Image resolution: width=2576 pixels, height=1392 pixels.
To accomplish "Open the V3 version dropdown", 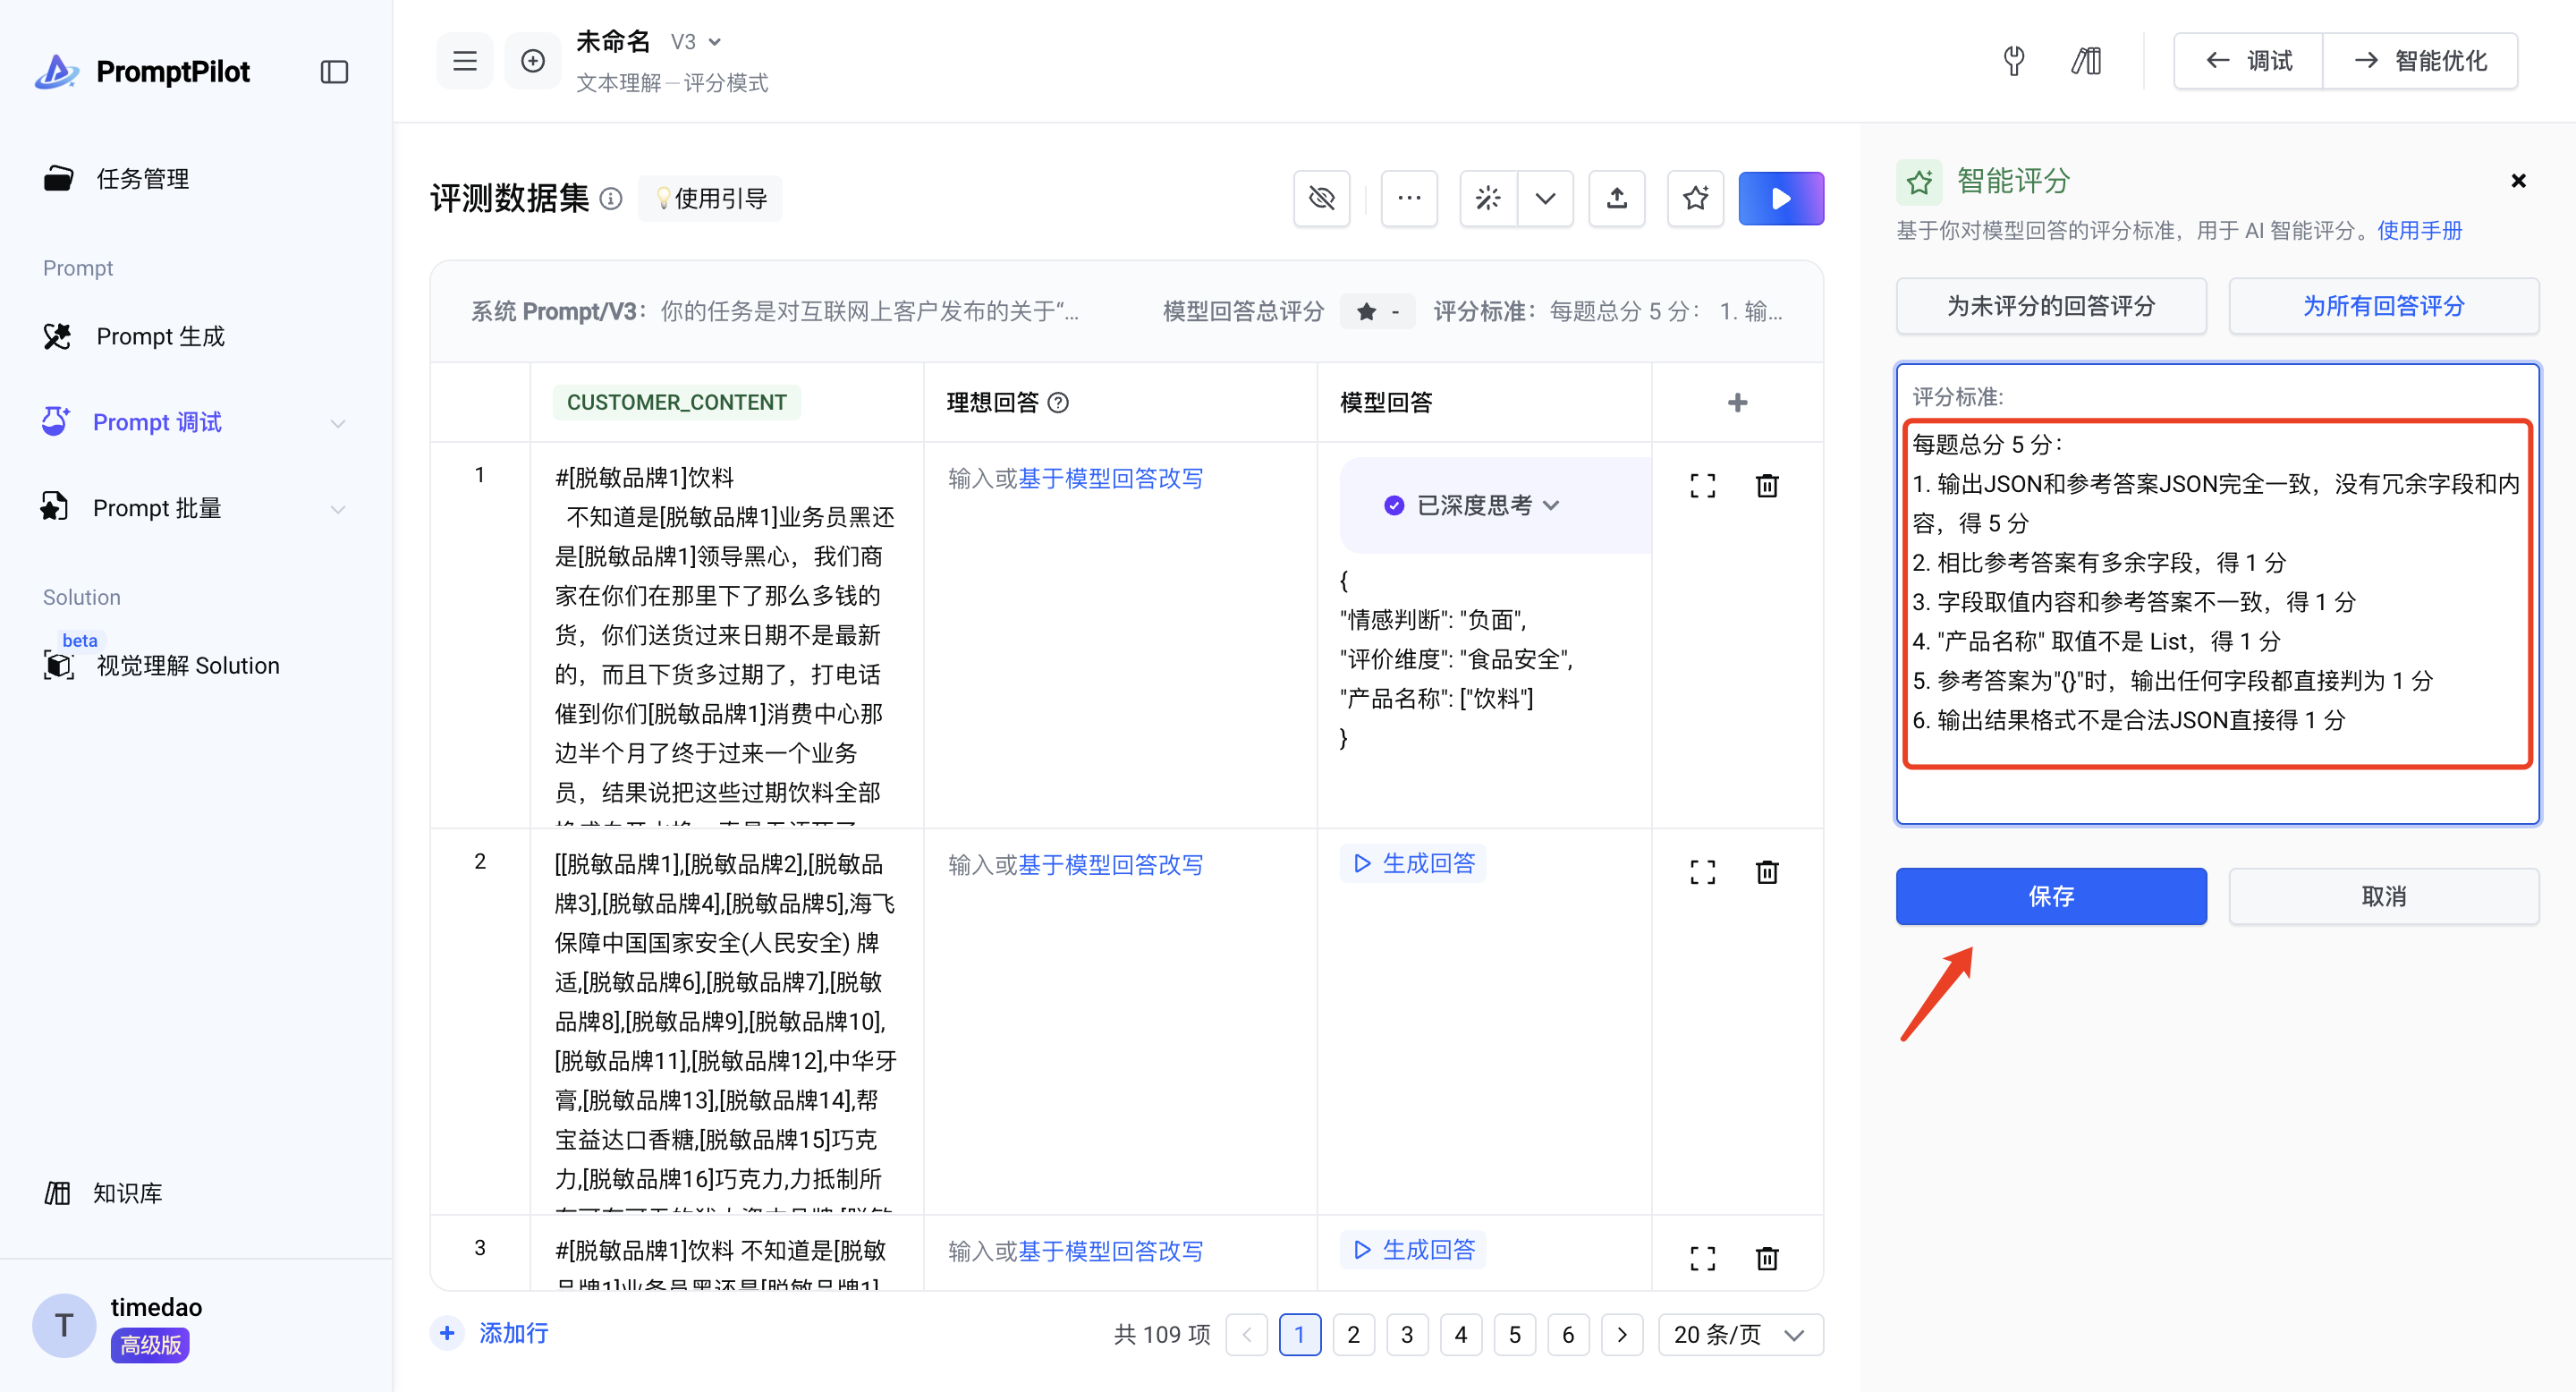I will pos(696,42).
